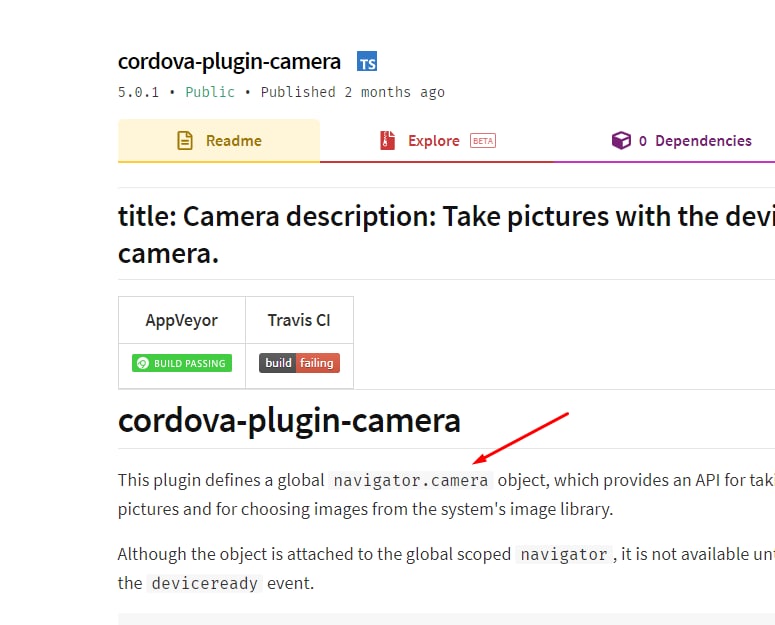The height and width of the screenshot is (625, 775).
Task: Click the AppVeyor build passing badge
Action: (182, 363)
